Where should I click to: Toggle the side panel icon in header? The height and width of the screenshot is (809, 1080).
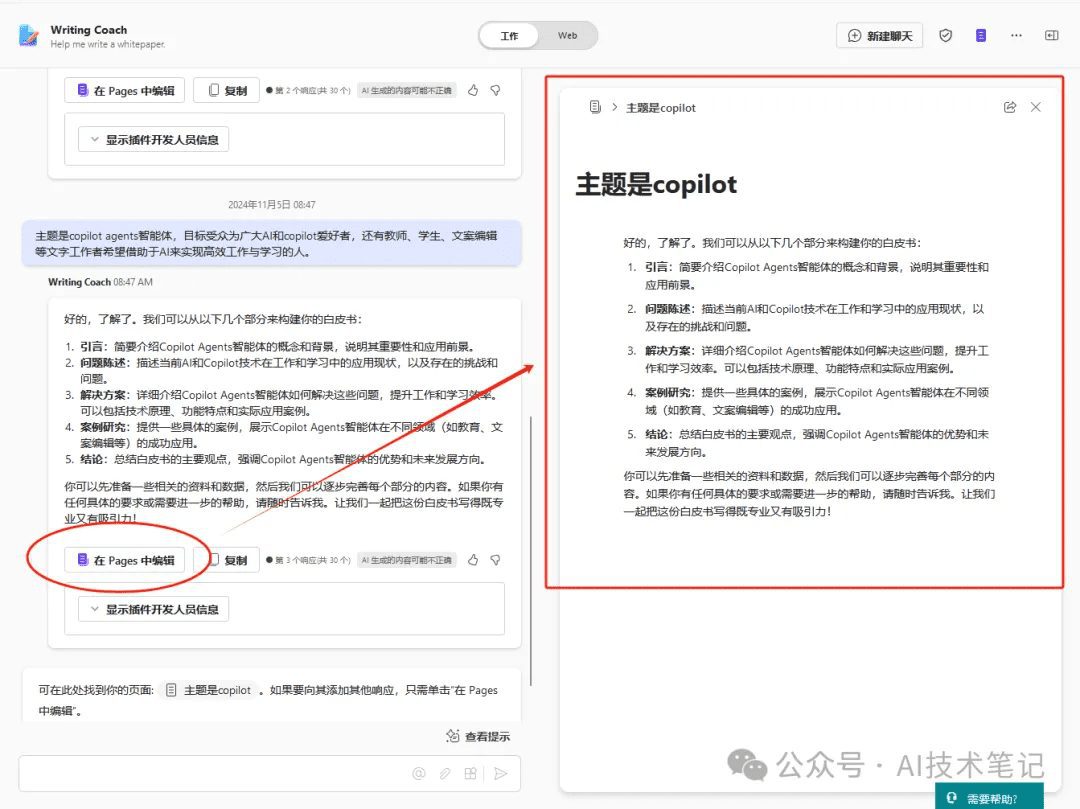[1052, 36]
